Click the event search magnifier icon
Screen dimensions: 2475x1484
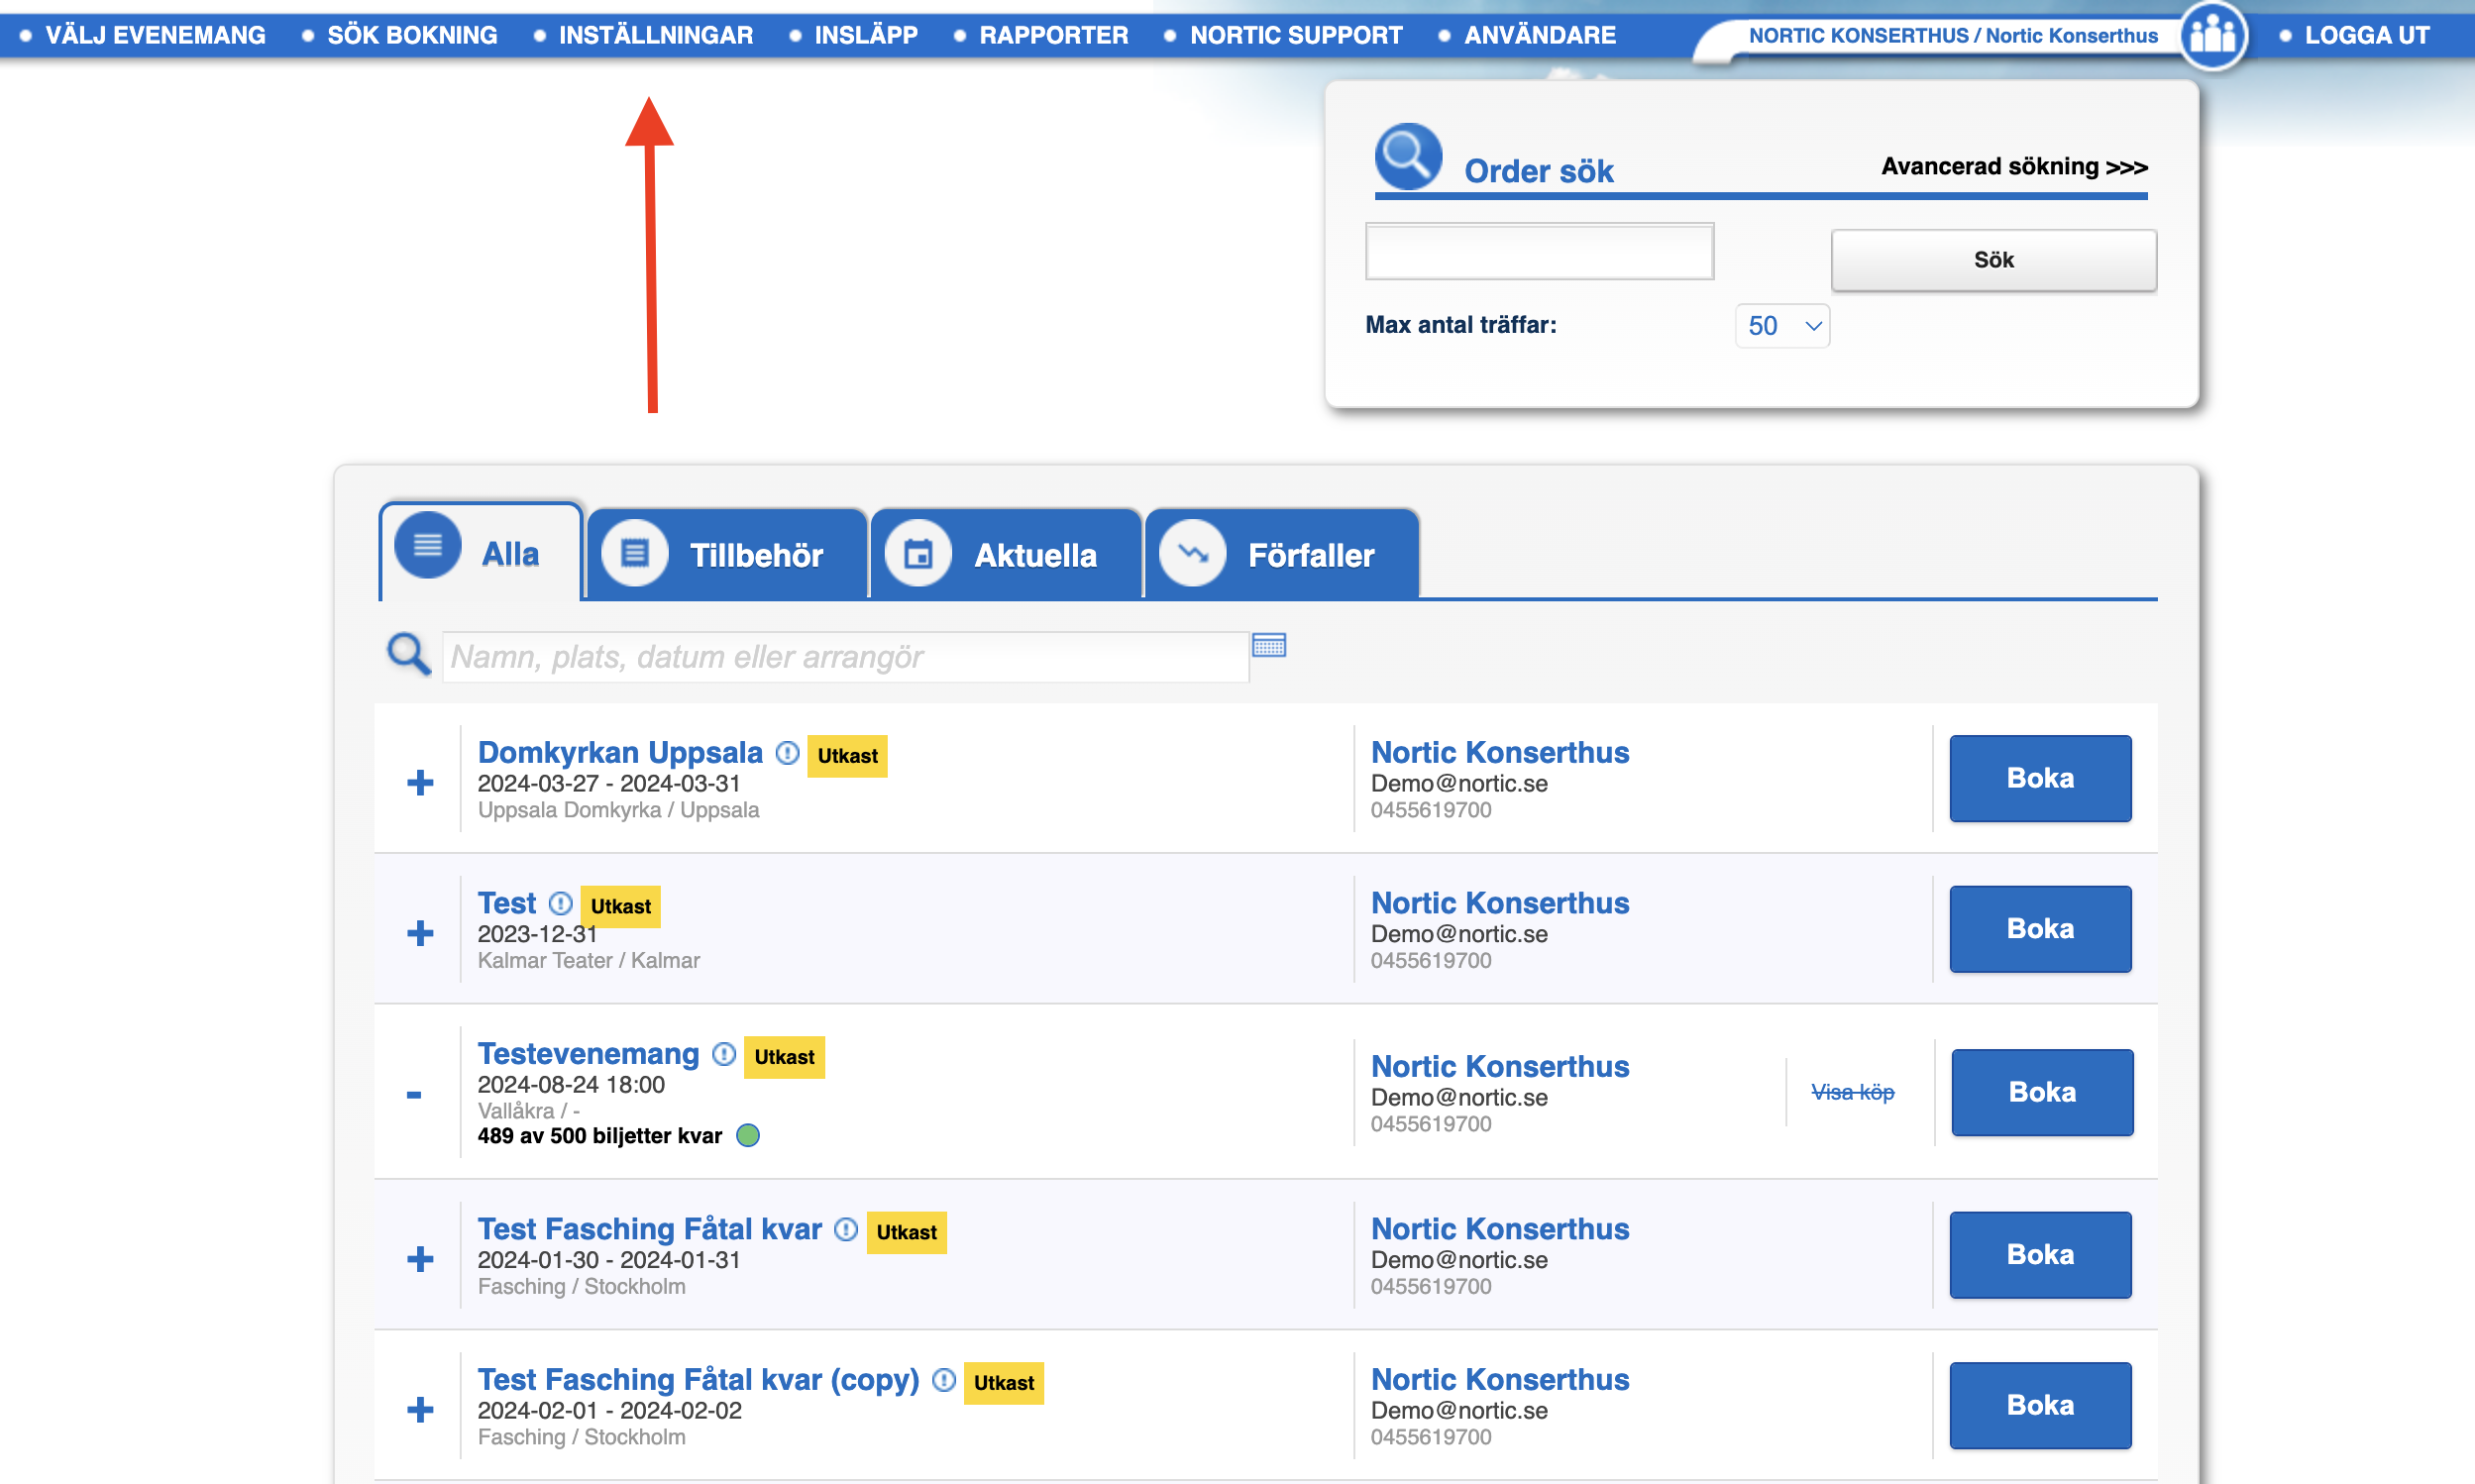point(408,654)
